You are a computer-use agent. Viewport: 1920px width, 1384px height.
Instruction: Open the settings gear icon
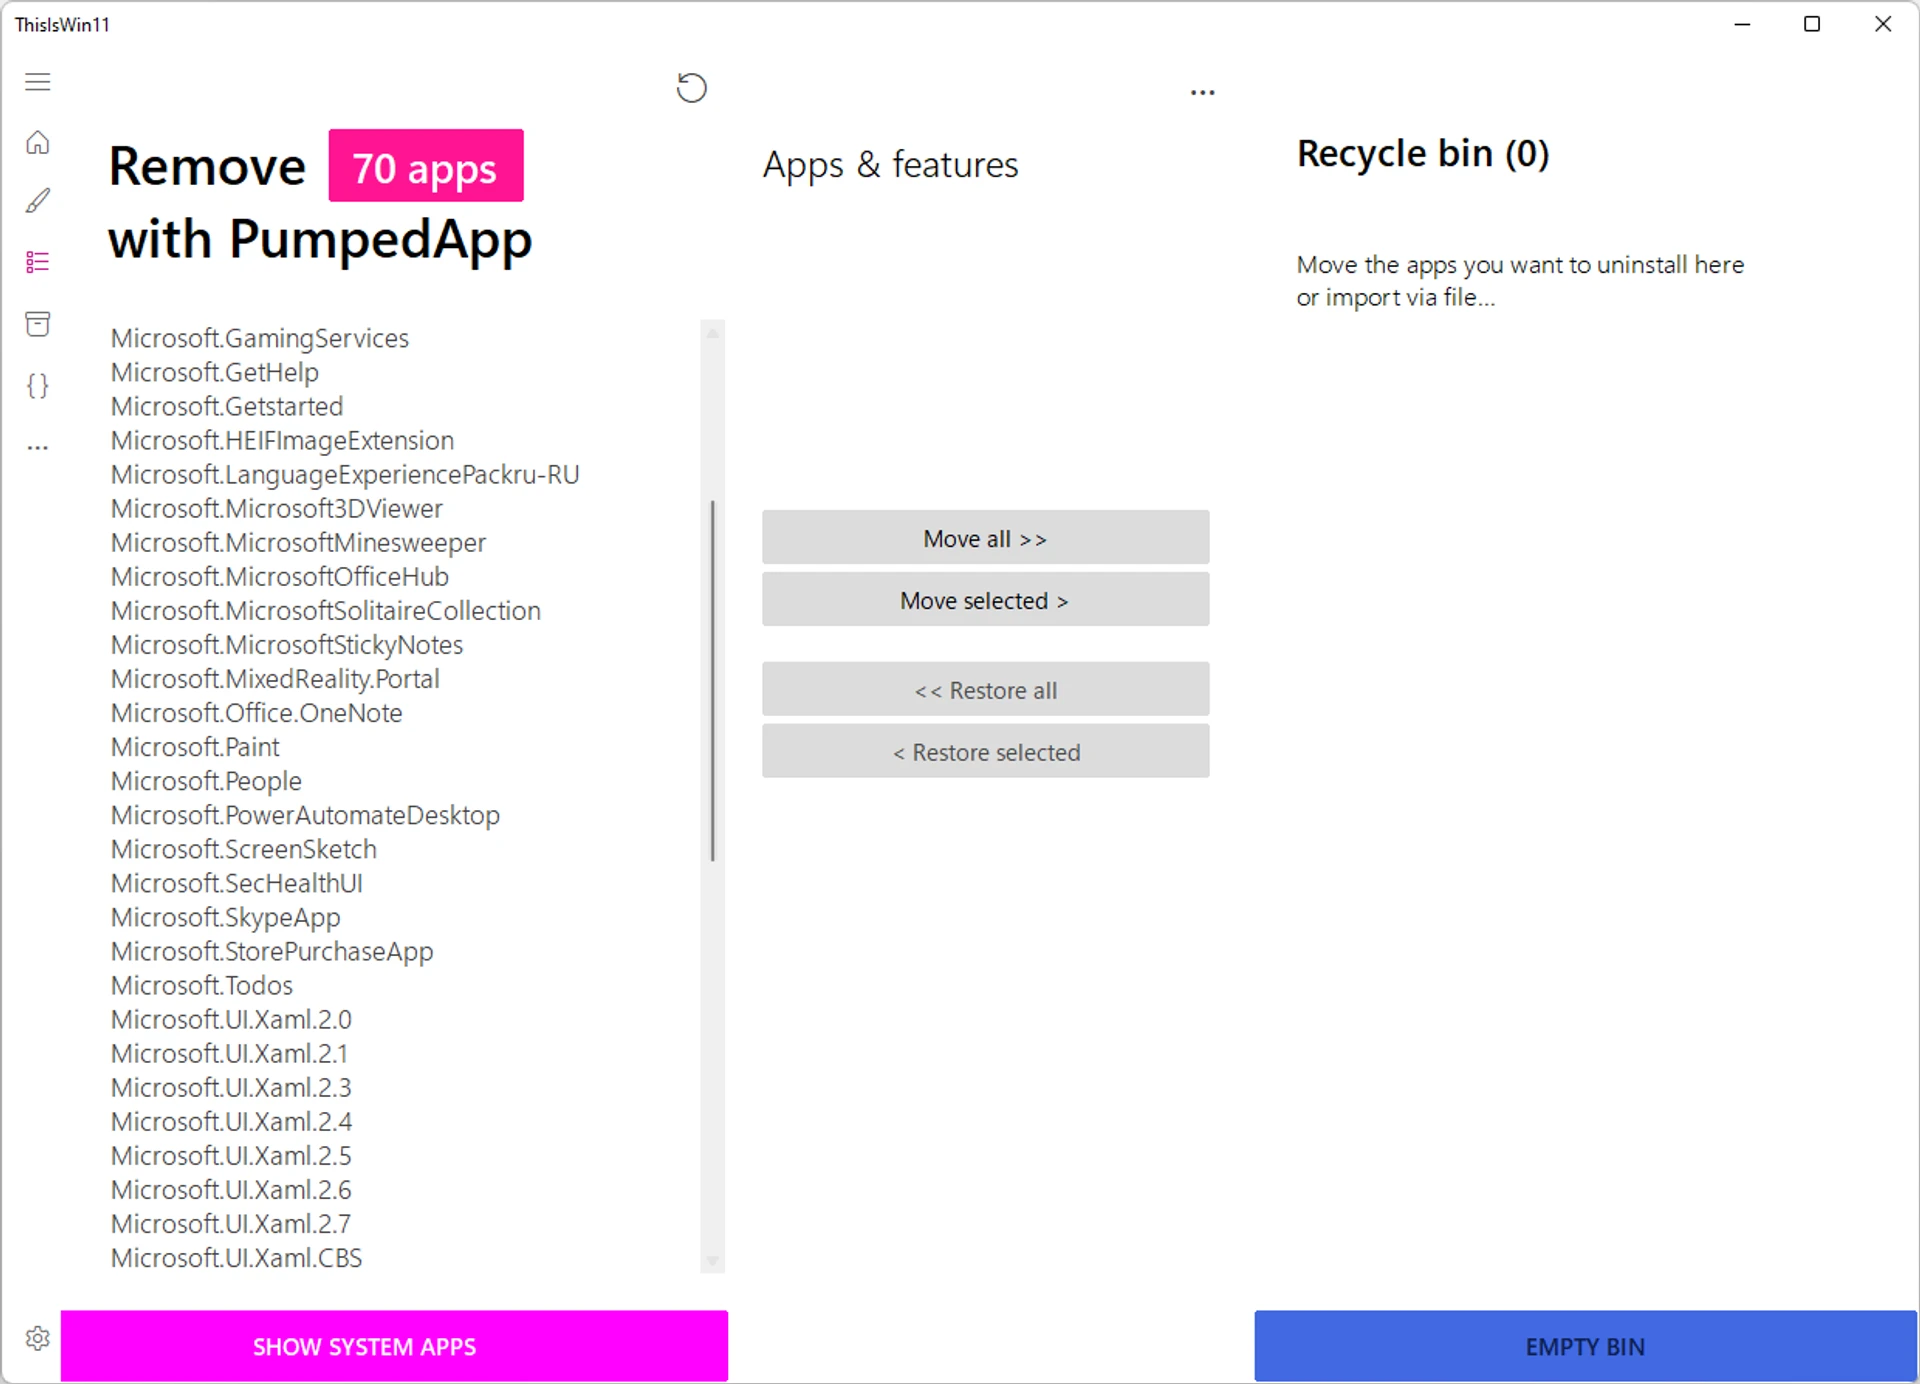pyautogui.click(x=38, y=1338)
